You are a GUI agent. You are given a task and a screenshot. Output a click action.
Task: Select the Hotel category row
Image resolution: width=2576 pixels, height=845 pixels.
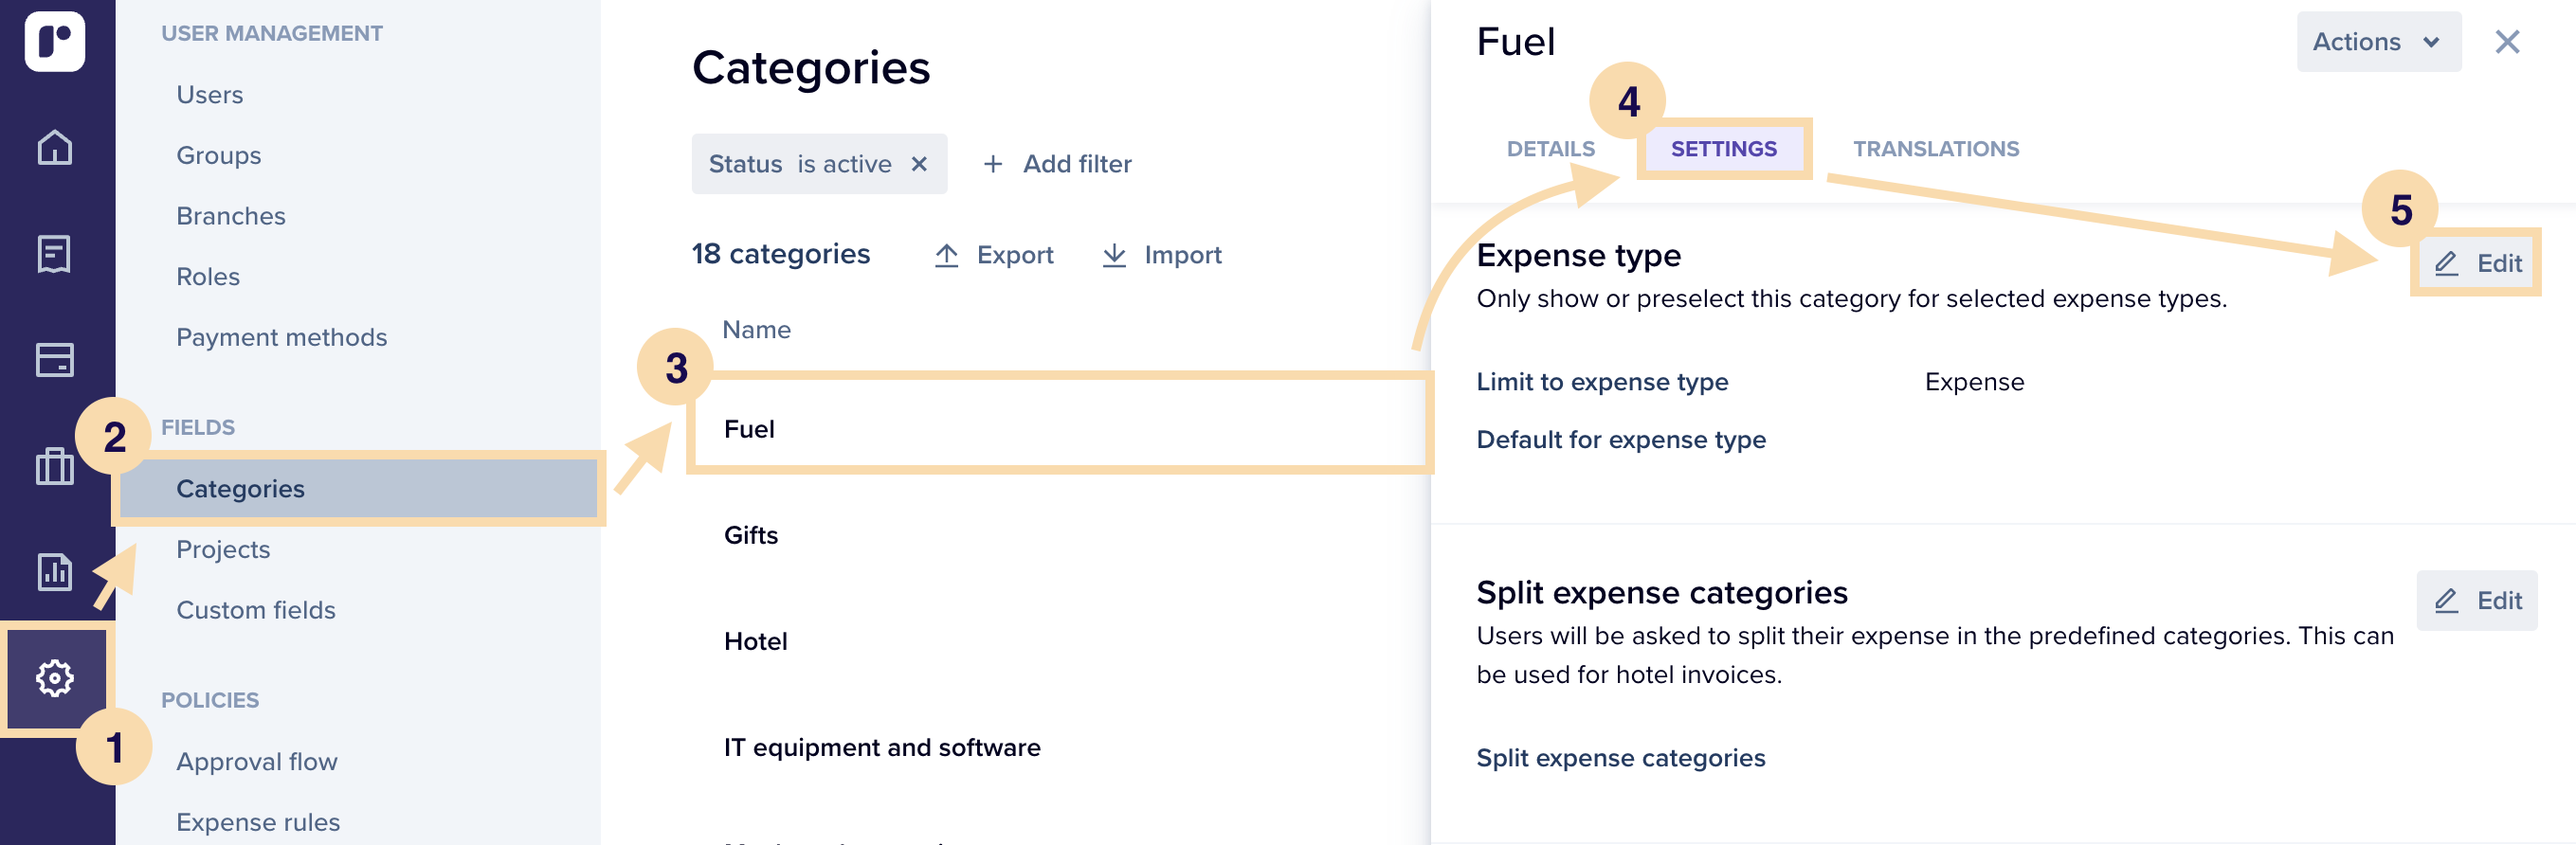1060,641
